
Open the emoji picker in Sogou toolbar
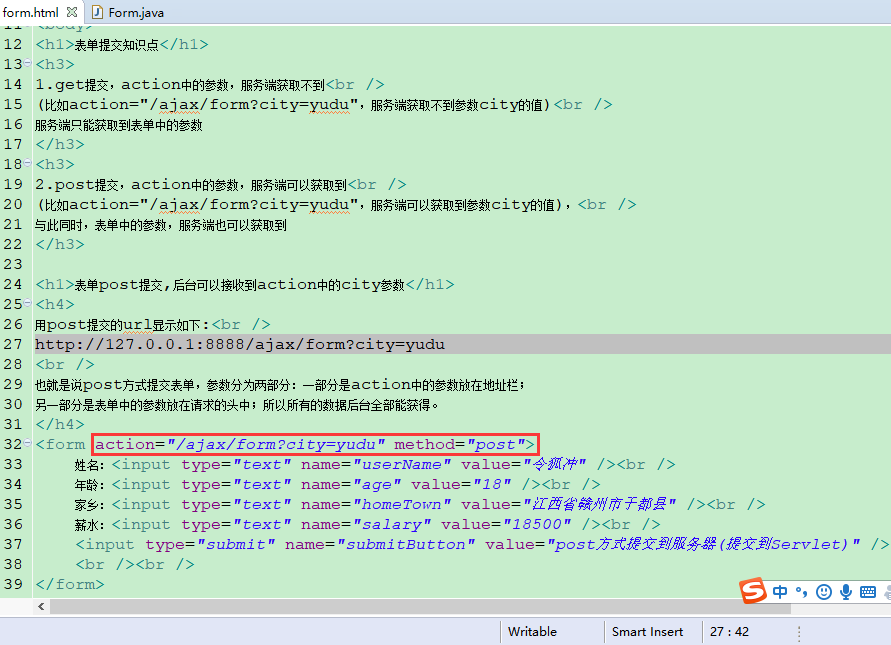823,592
